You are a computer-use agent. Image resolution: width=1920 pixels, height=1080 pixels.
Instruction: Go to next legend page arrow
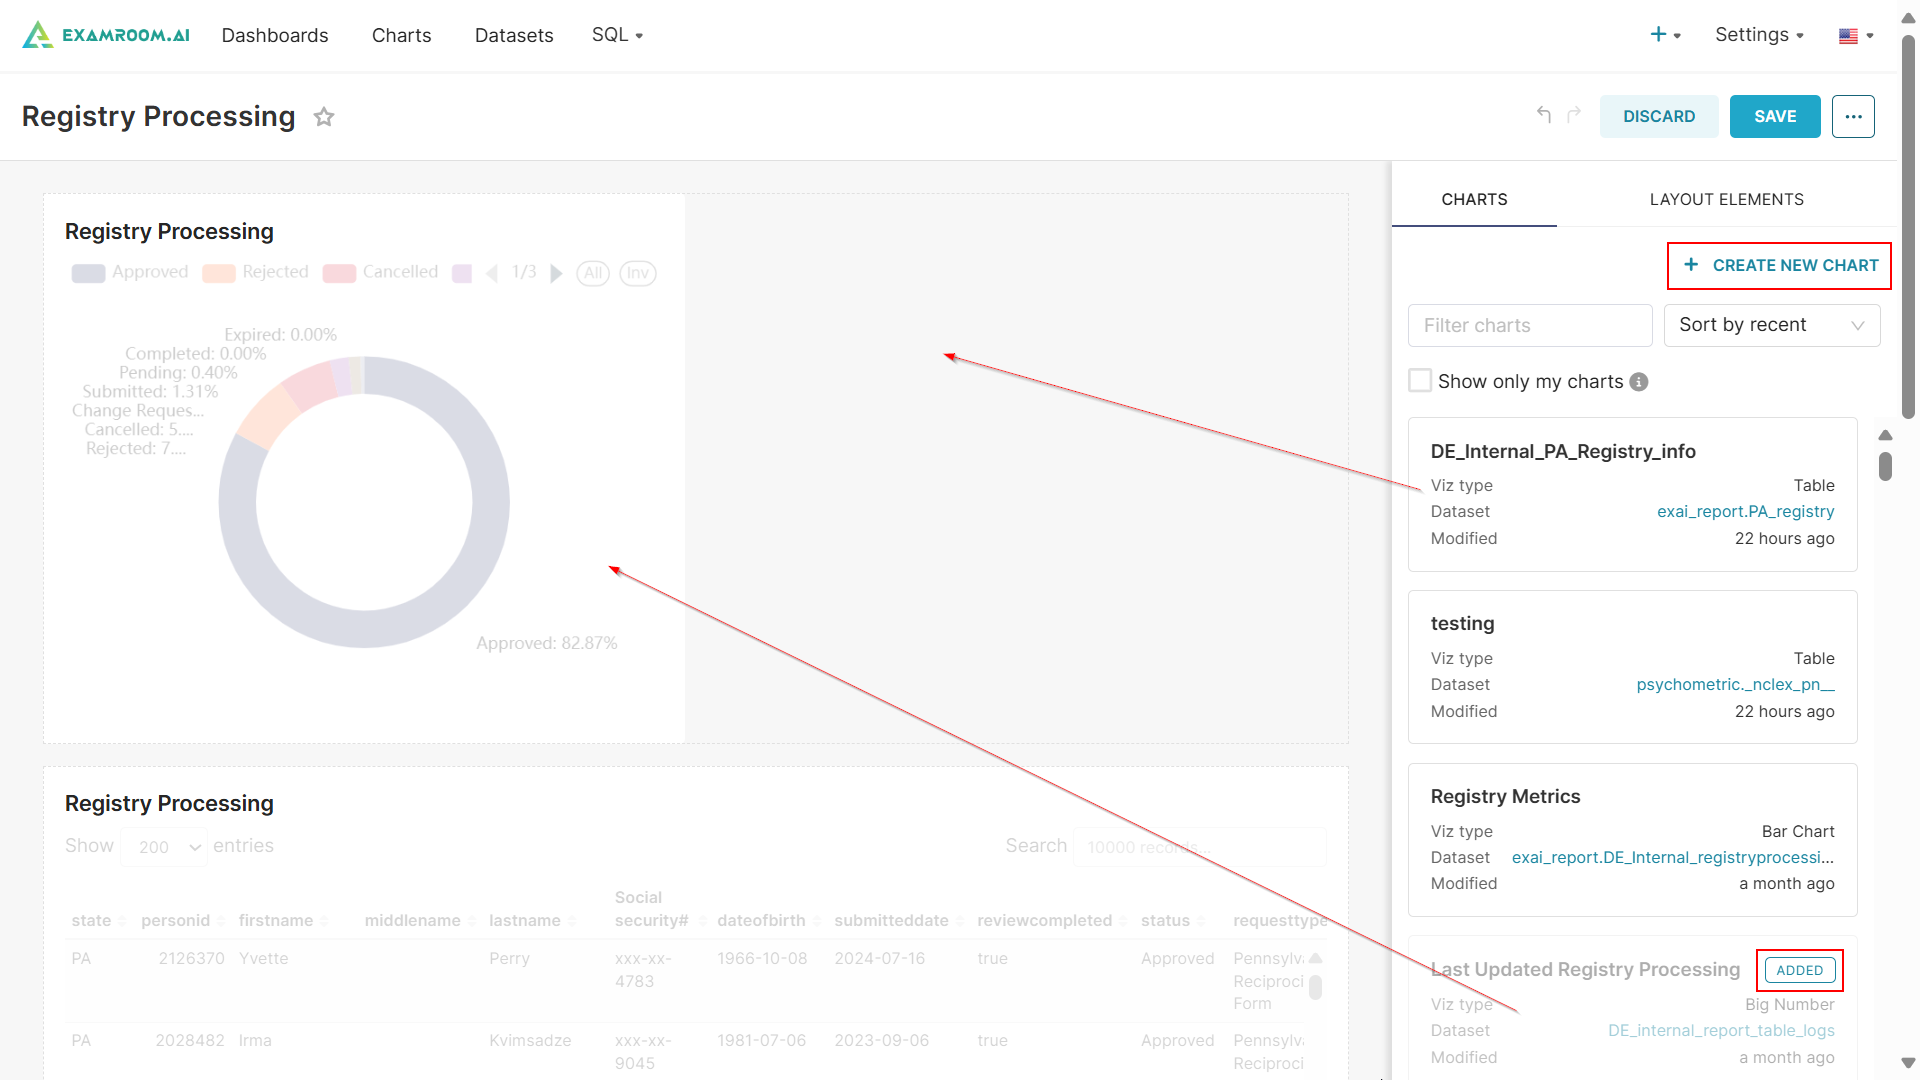click(x=557, y=273)
